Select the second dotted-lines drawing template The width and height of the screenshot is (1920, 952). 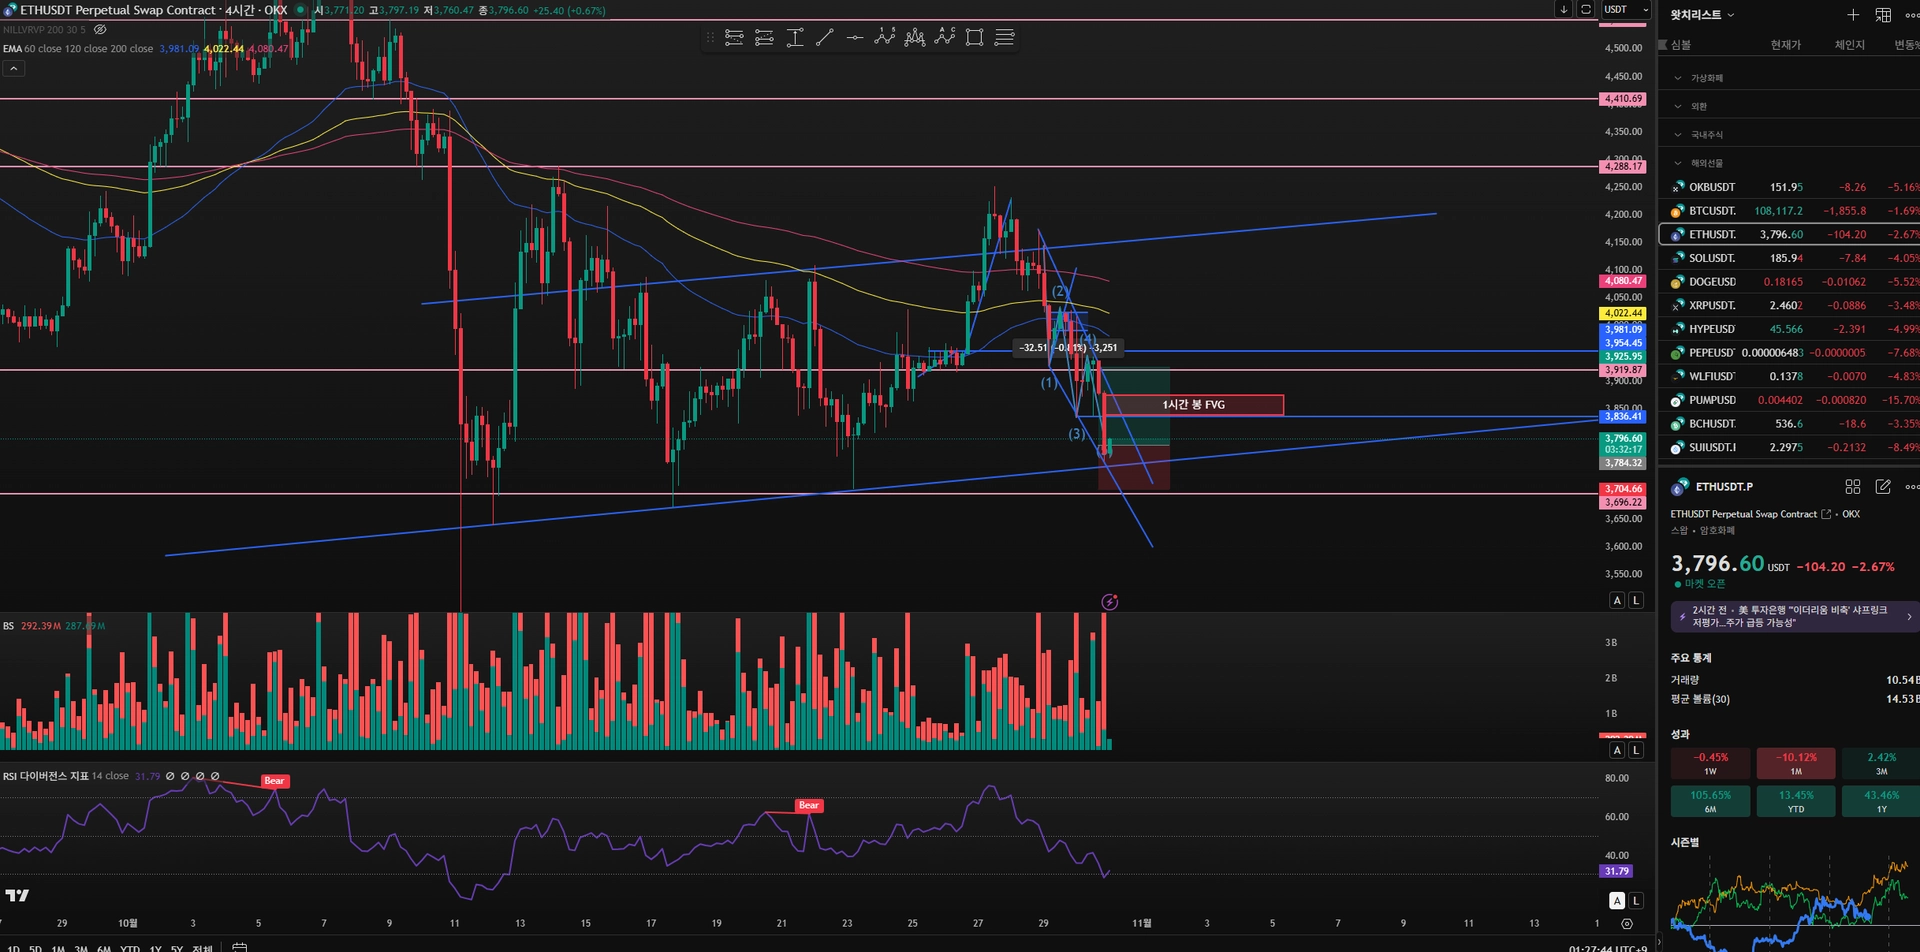764,38
